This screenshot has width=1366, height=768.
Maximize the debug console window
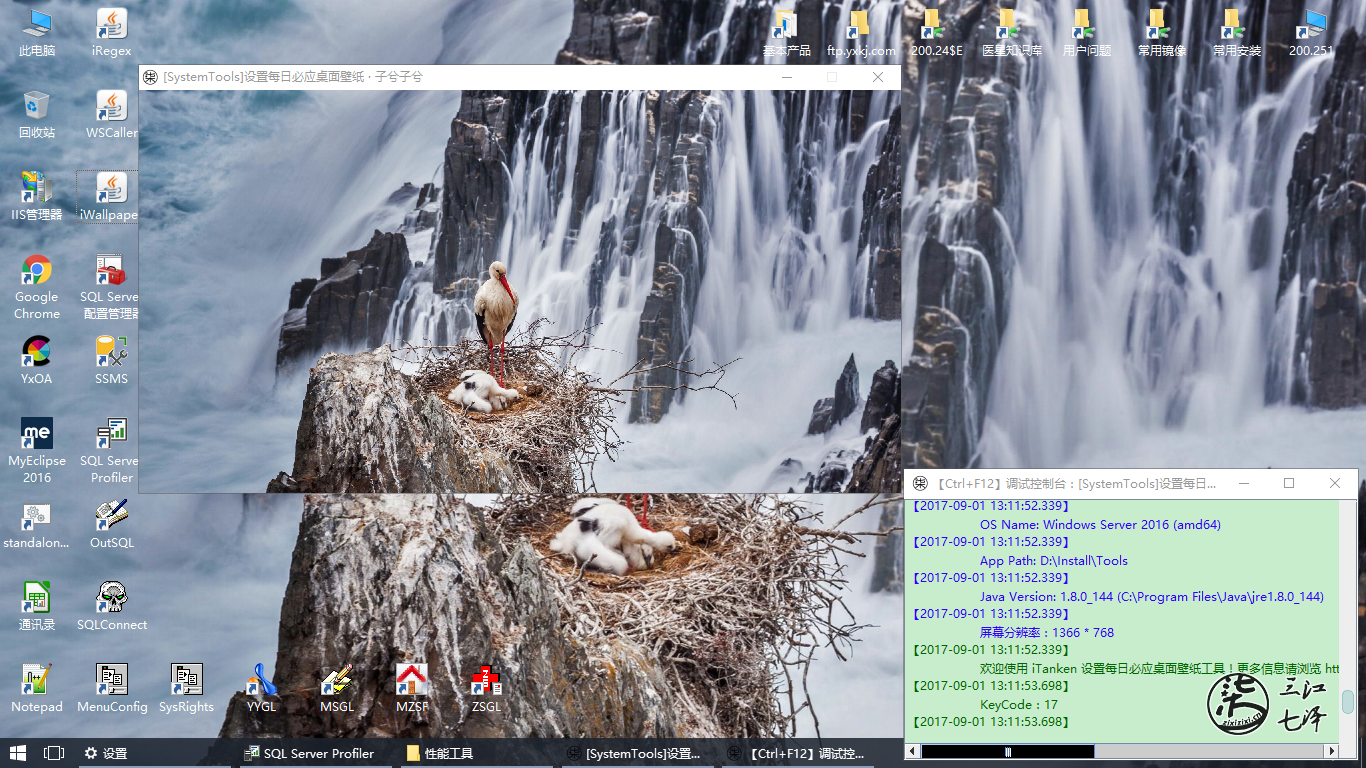(1289, 483)
